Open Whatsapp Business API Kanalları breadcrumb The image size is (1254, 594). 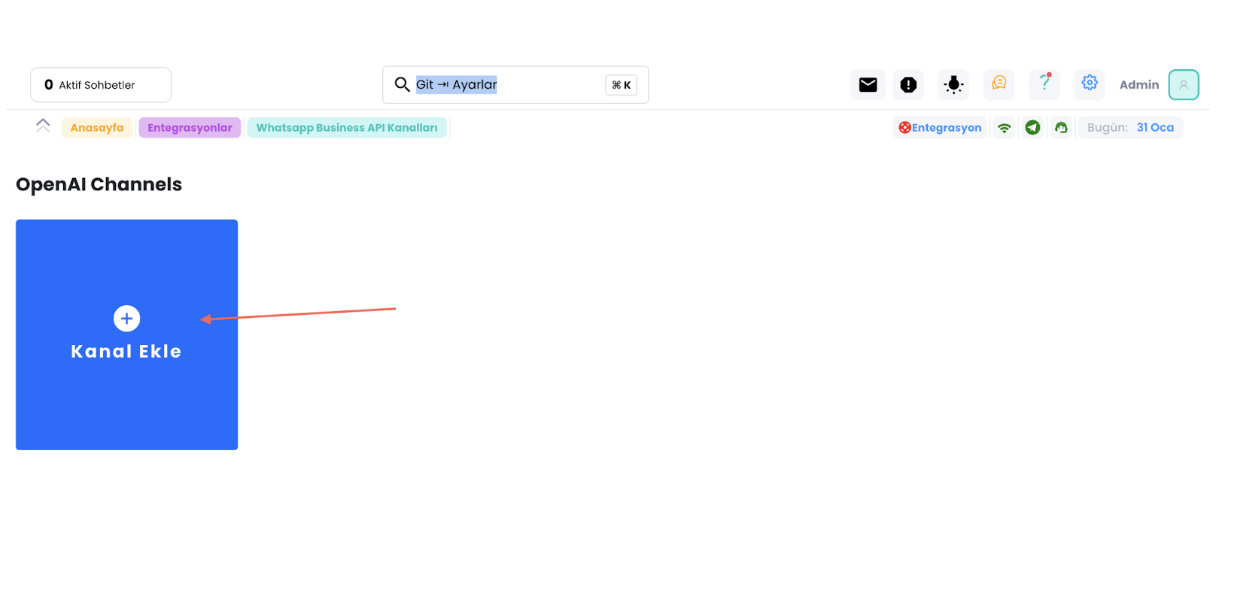click(347, 128)
